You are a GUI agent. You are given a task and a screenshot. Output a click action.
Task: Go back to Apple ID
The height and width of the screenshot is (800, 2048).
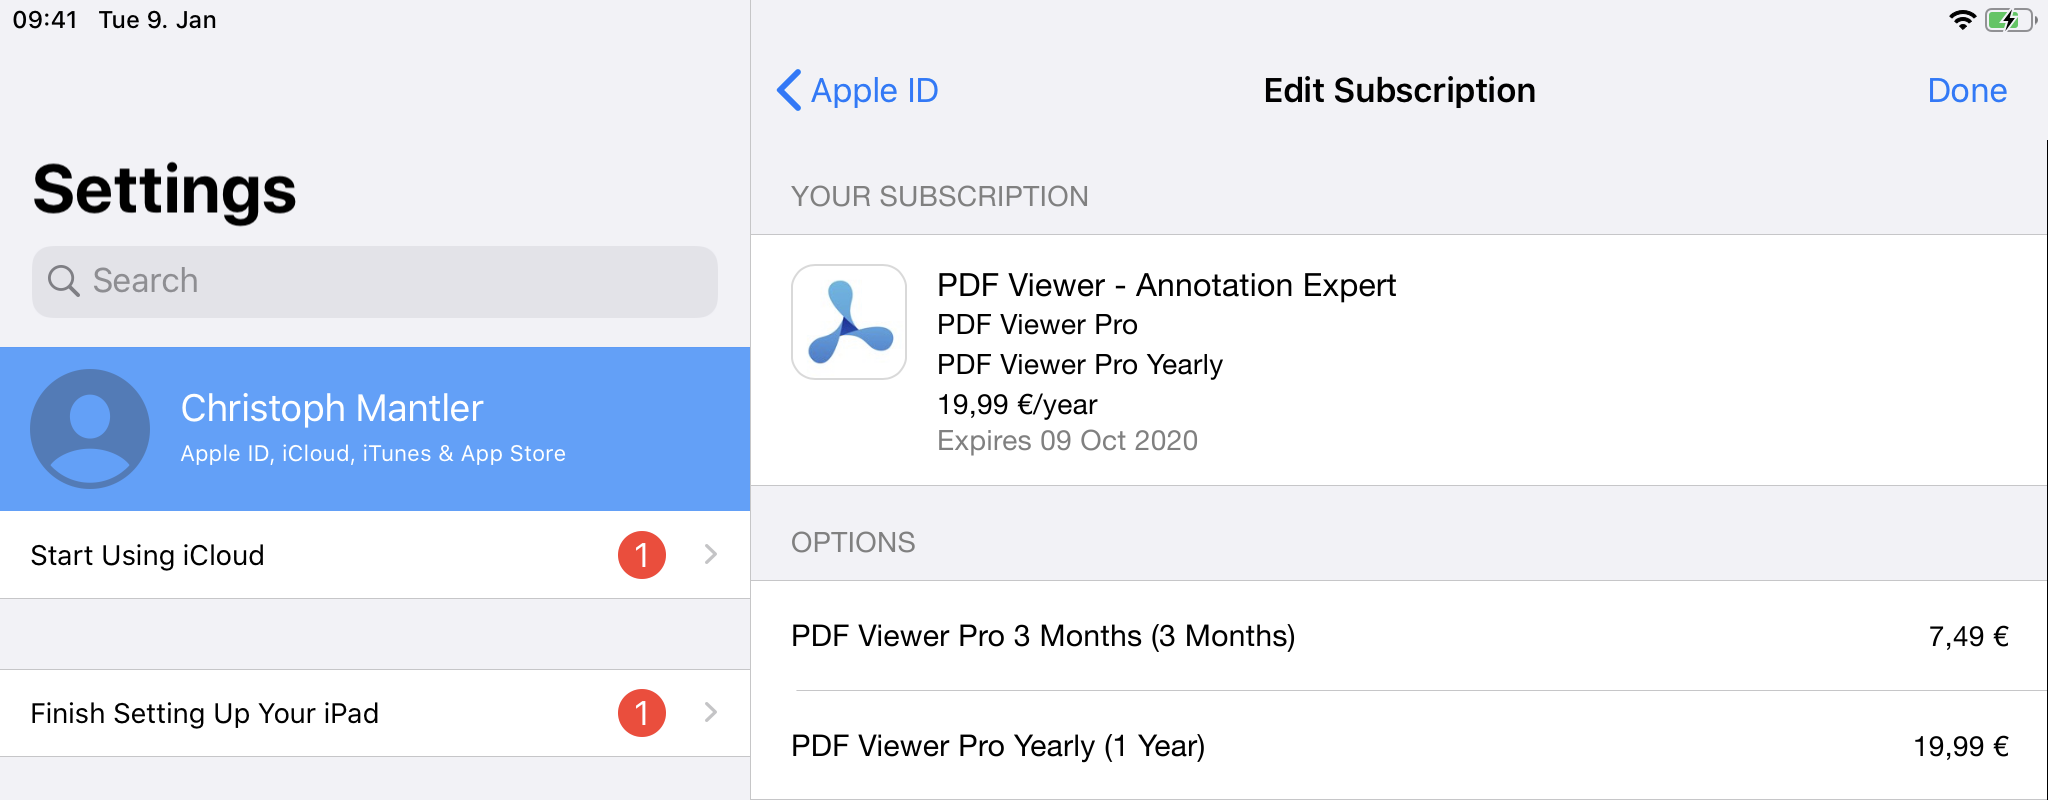pyautogui.click(x=874, y=90)
